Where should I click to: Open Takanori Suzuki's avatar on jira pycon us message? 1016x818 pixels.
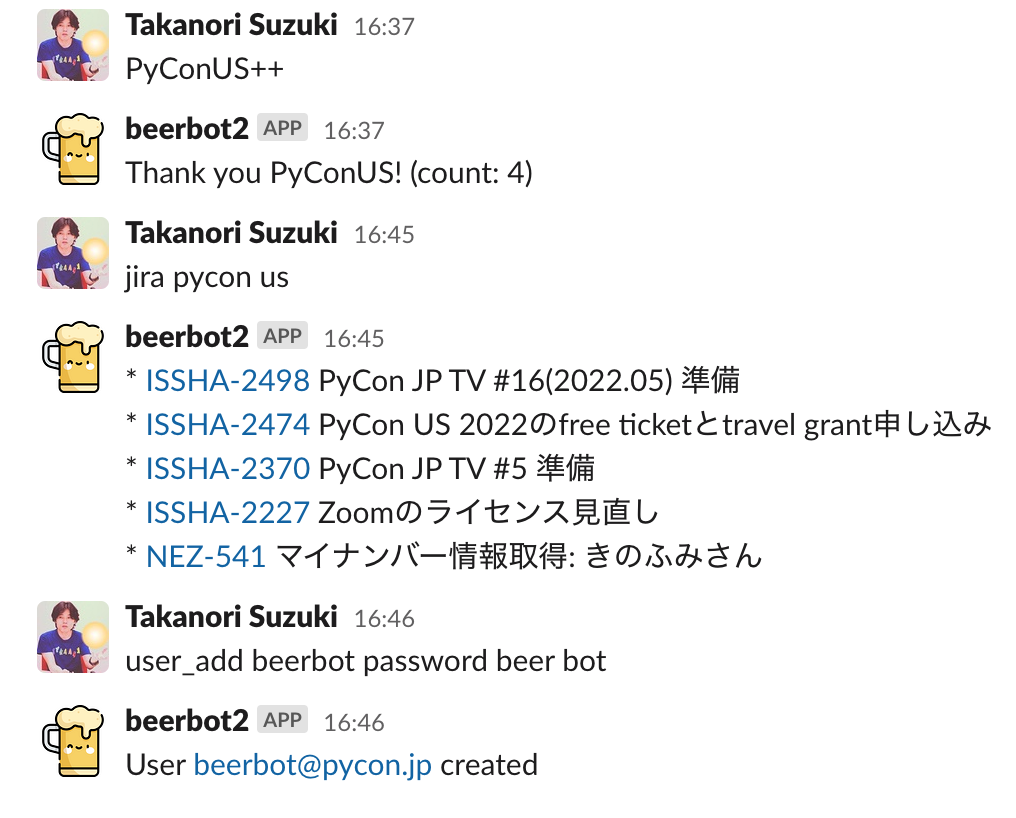pyautogui.click(x=72, y=253)
